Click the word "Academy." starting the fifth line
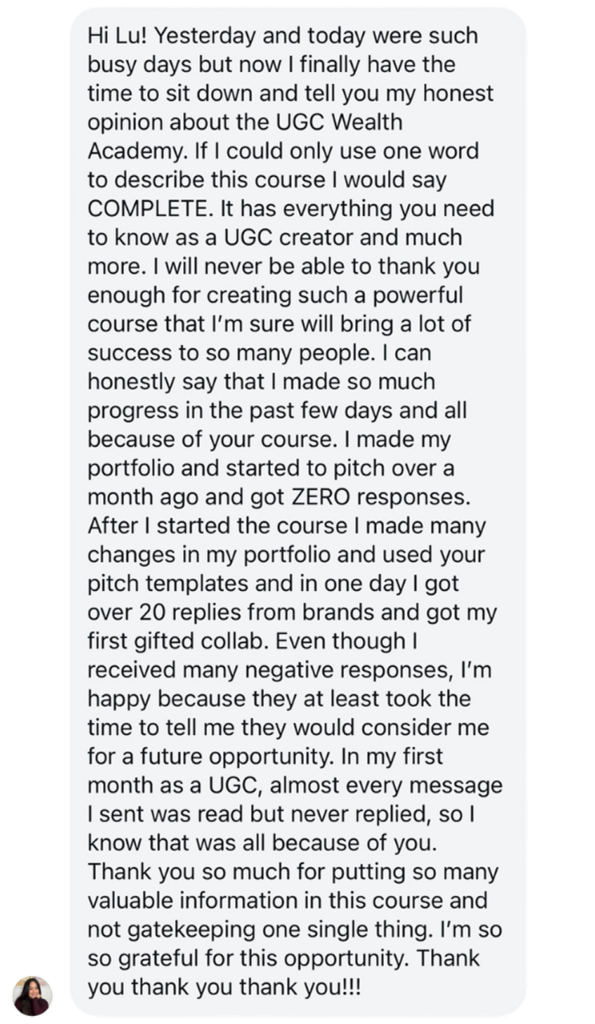This screenshot has width=595, height=1024. (x=138, y=151)
